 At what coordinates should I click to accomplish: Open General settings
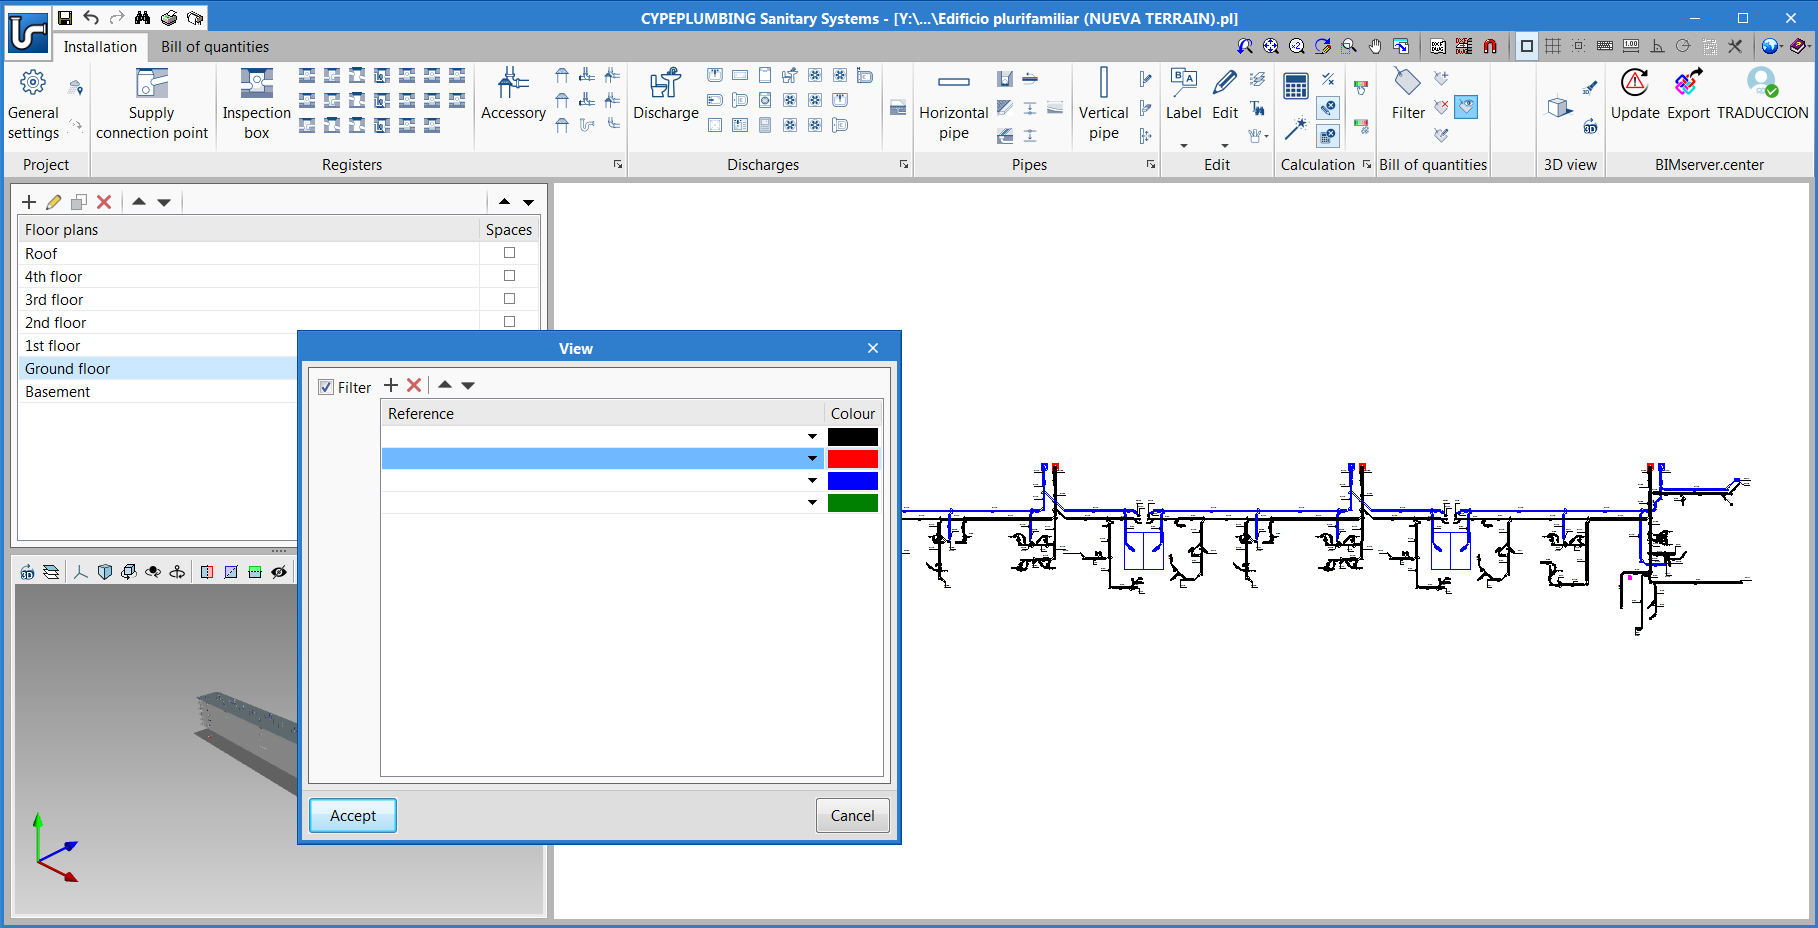(x=33, y=104)
